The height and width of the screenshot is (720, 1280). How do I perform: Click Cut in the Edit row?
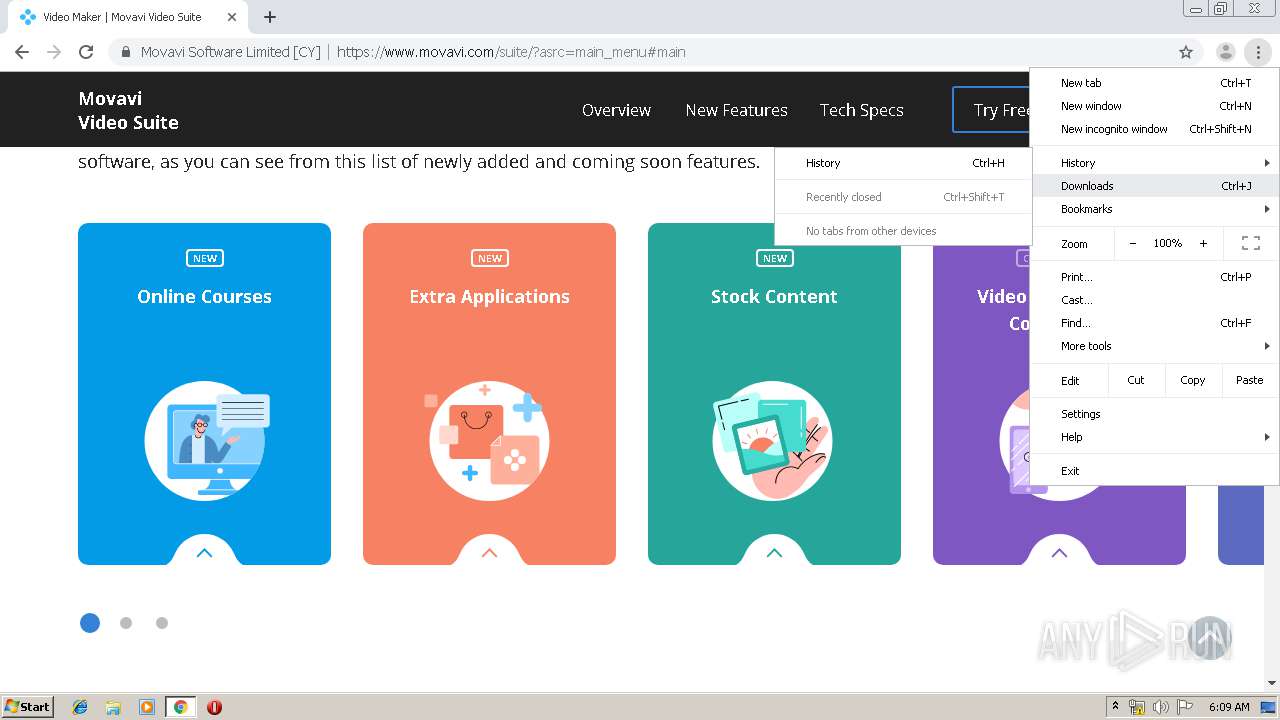[1136, 380]
